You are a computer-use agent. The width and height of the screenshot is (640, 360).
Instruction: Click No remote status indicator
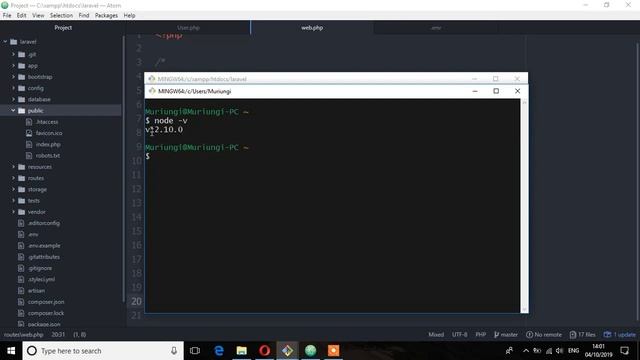pos(544,335)
